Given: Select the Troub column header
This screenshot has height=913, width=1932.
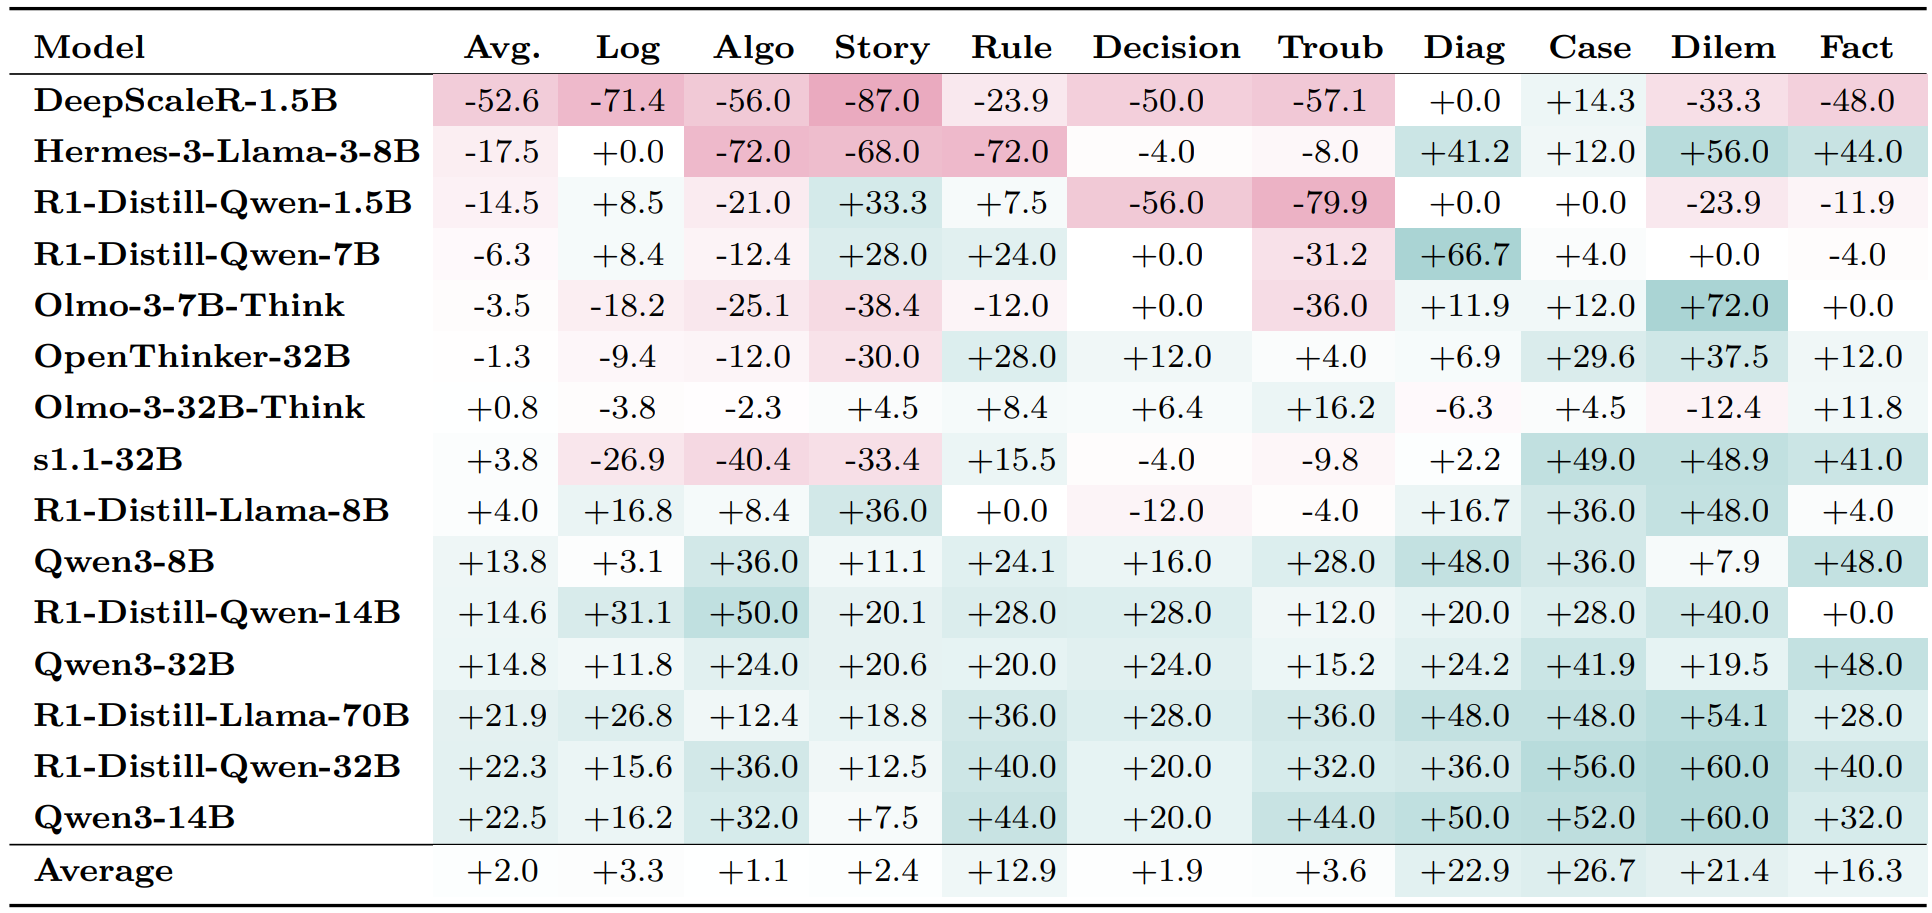Looking at the screenshot, I should (1330, 47).
